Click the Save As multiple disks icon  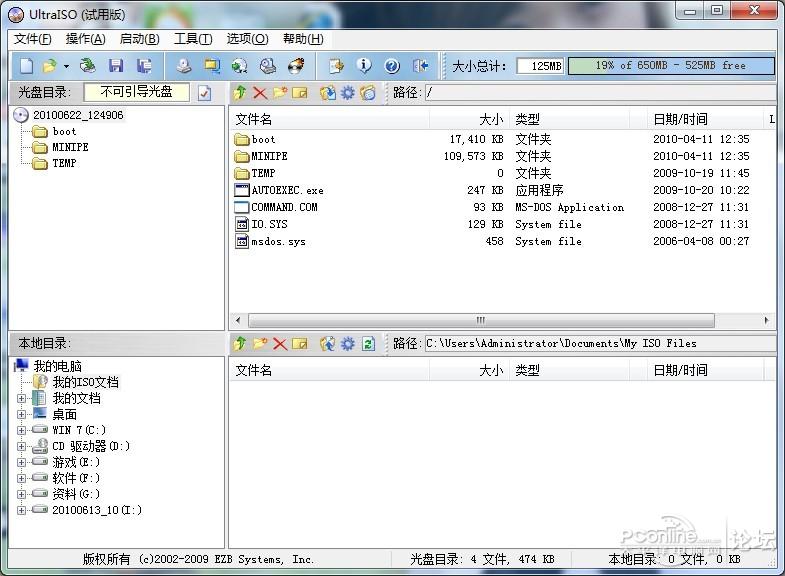145,66
